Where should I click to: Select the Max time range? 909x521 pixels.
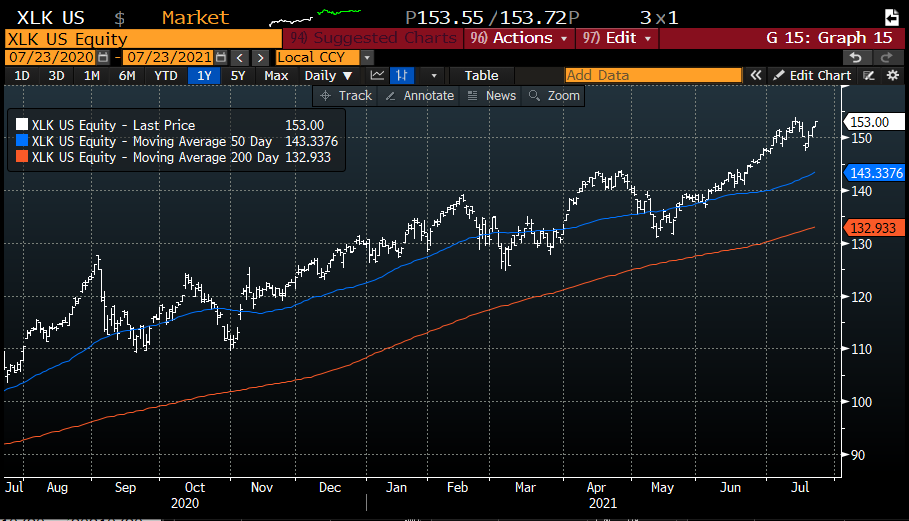tap(276, 75)
